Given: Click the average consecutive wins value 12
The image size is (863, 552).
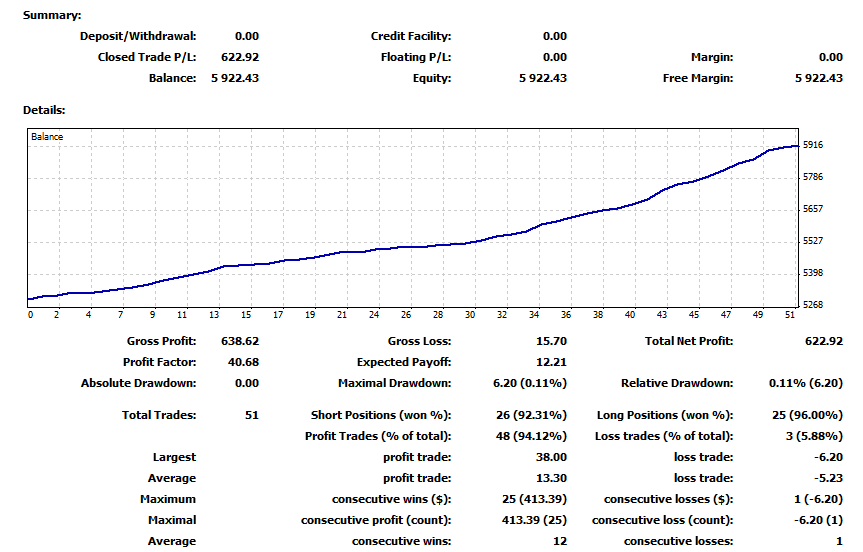Looking at the screenshot, I should pos(560,541).
